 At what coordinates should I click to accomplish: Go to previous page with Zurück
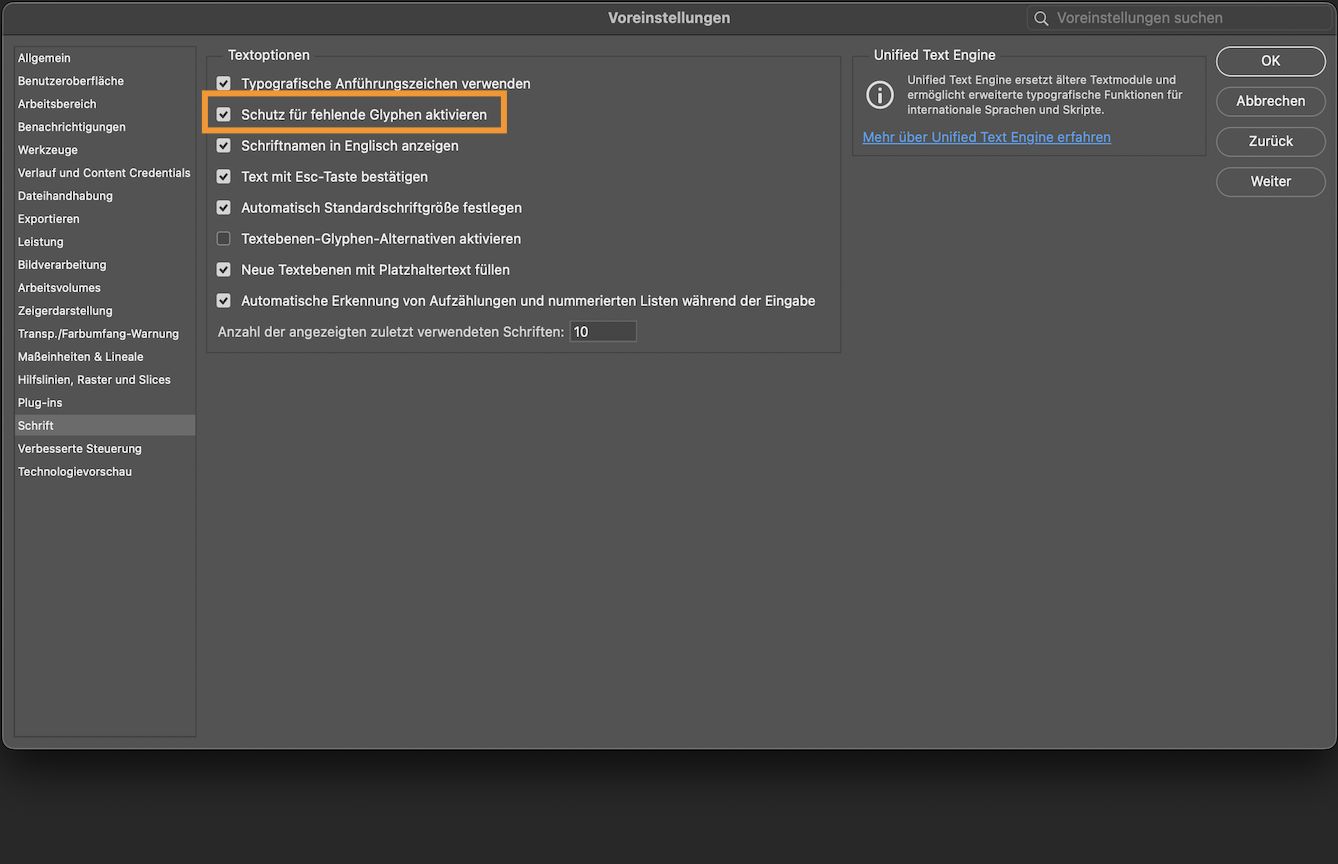[1271, 141]
